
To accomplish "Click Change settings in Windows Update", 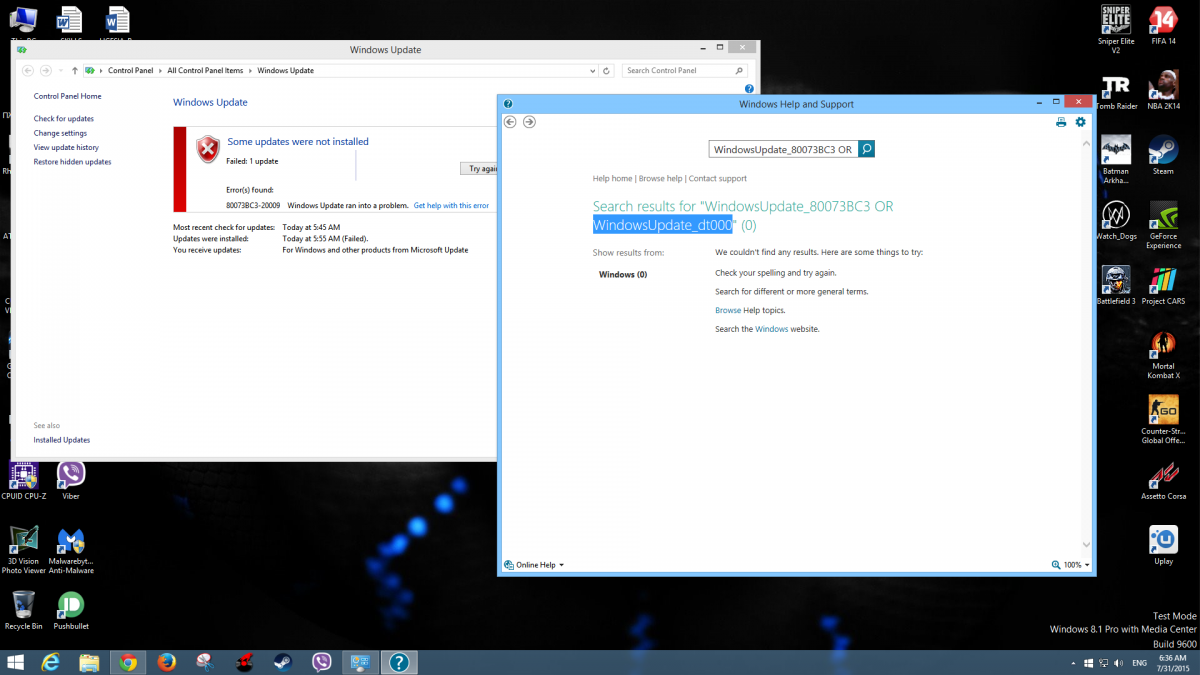I will tap(60, 133).
